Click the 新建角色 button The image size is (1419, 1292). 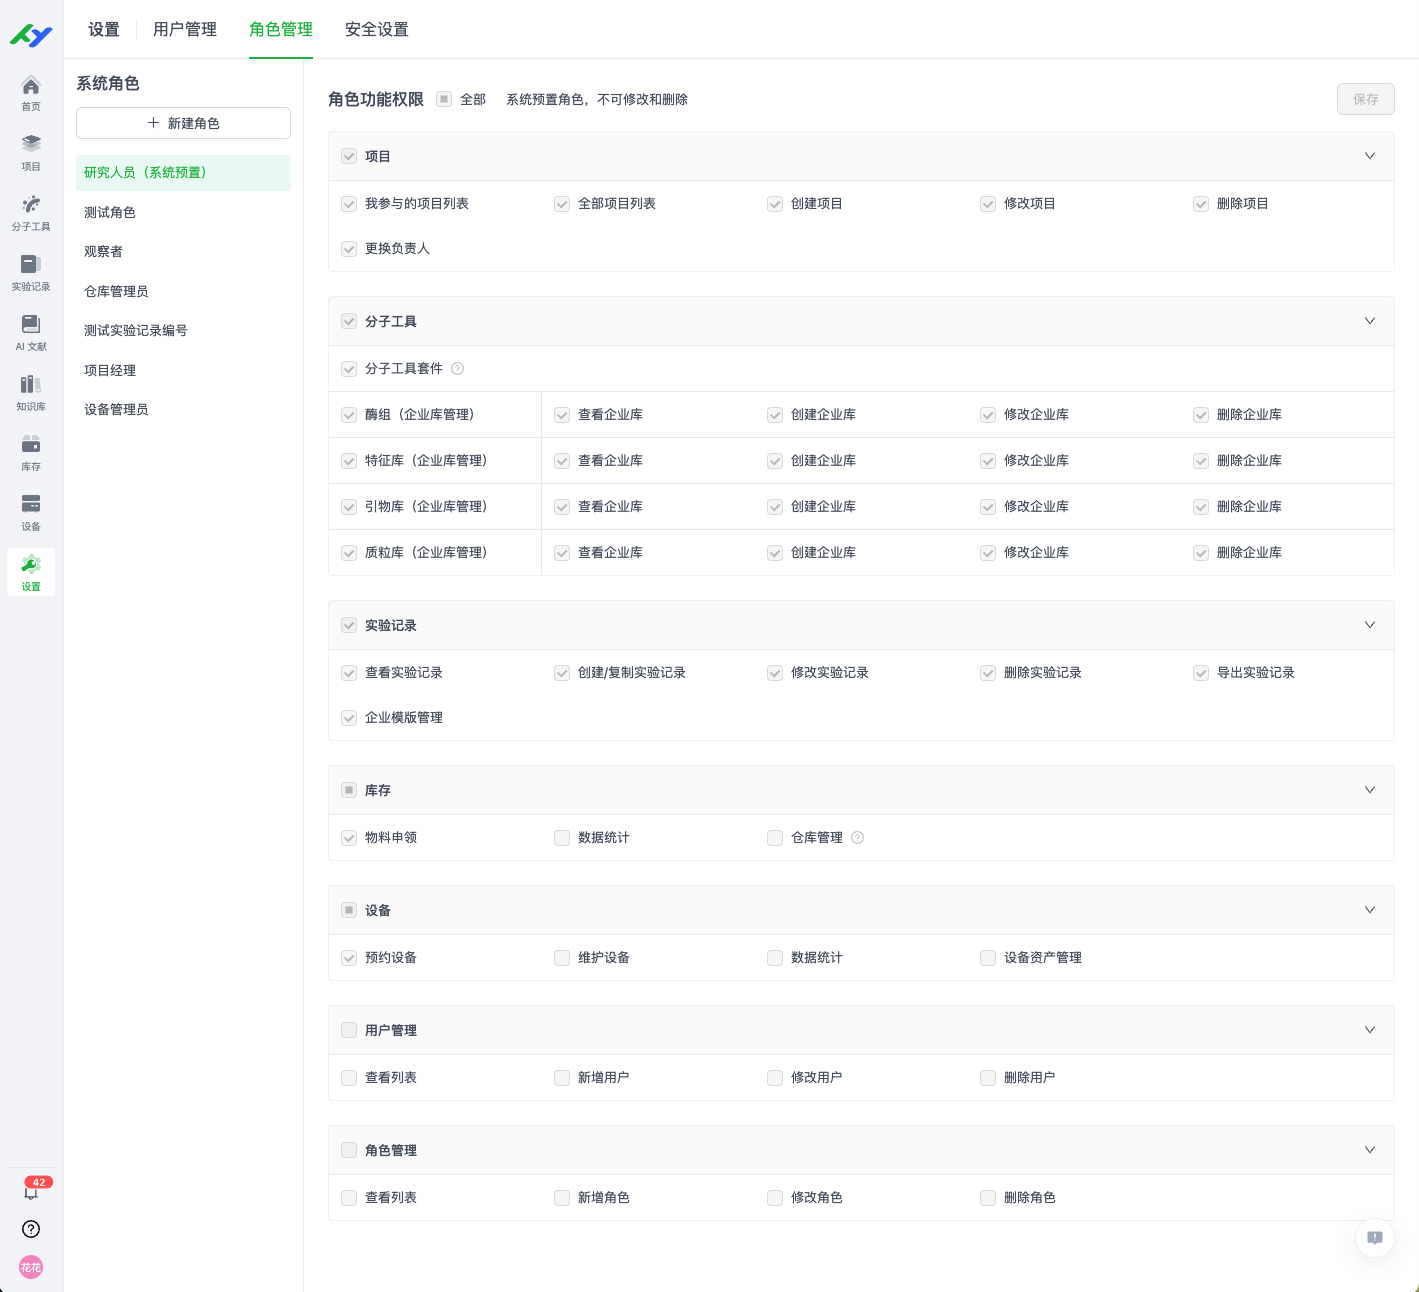tap(183, 123)
